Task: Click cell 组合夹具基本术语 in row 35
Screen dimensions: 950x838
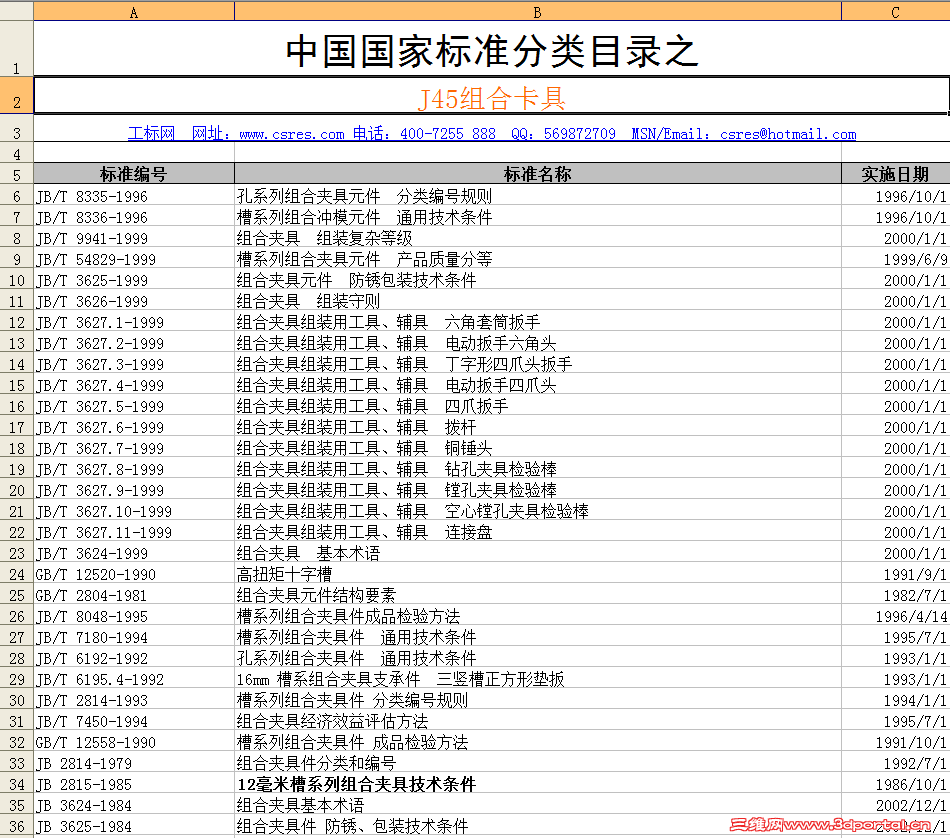Action: click(537, 805)
